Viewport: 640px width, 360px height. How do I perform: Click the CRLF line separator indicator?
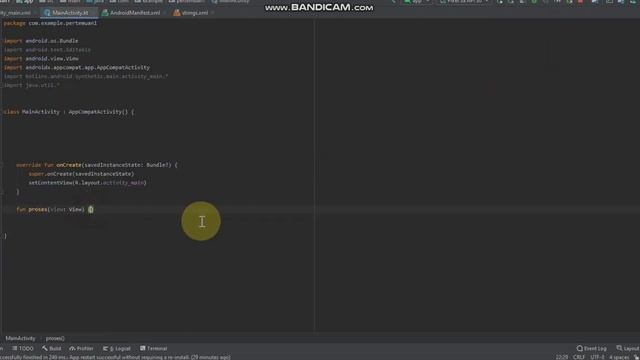click(x=579, y=357)
